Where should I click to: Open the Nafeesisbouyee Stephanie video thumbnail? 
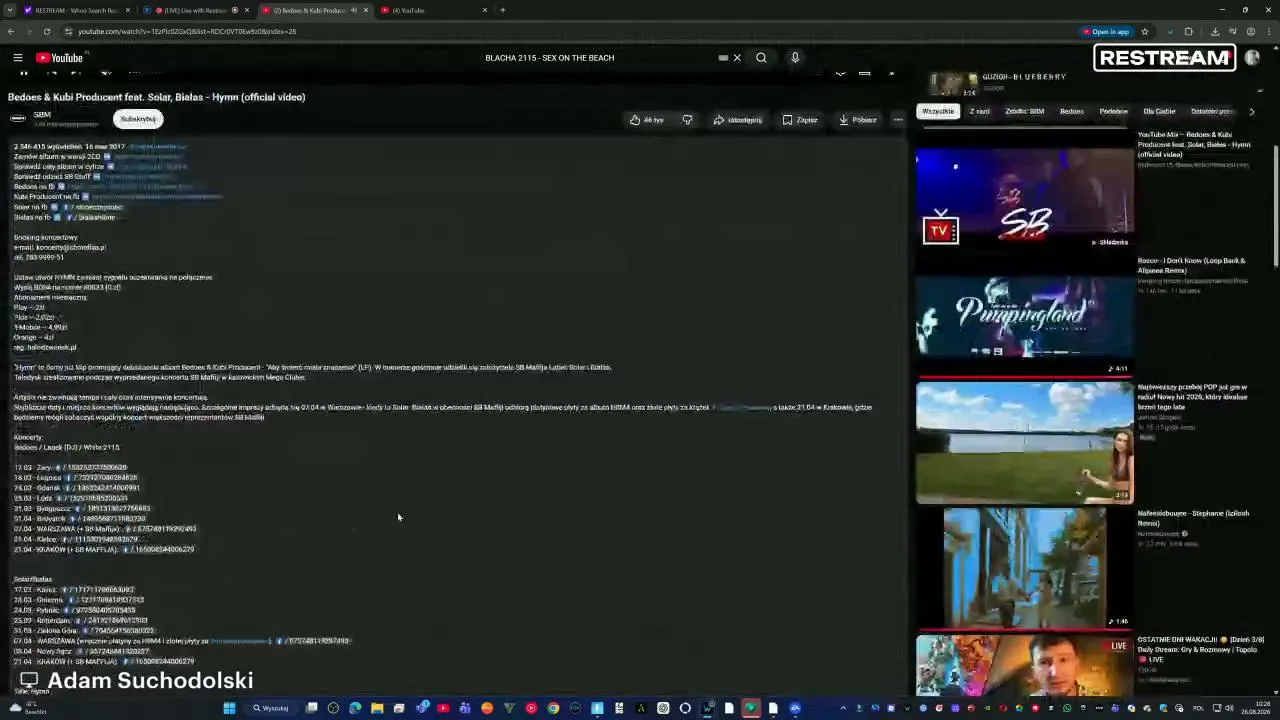(x=1025, y=568)
